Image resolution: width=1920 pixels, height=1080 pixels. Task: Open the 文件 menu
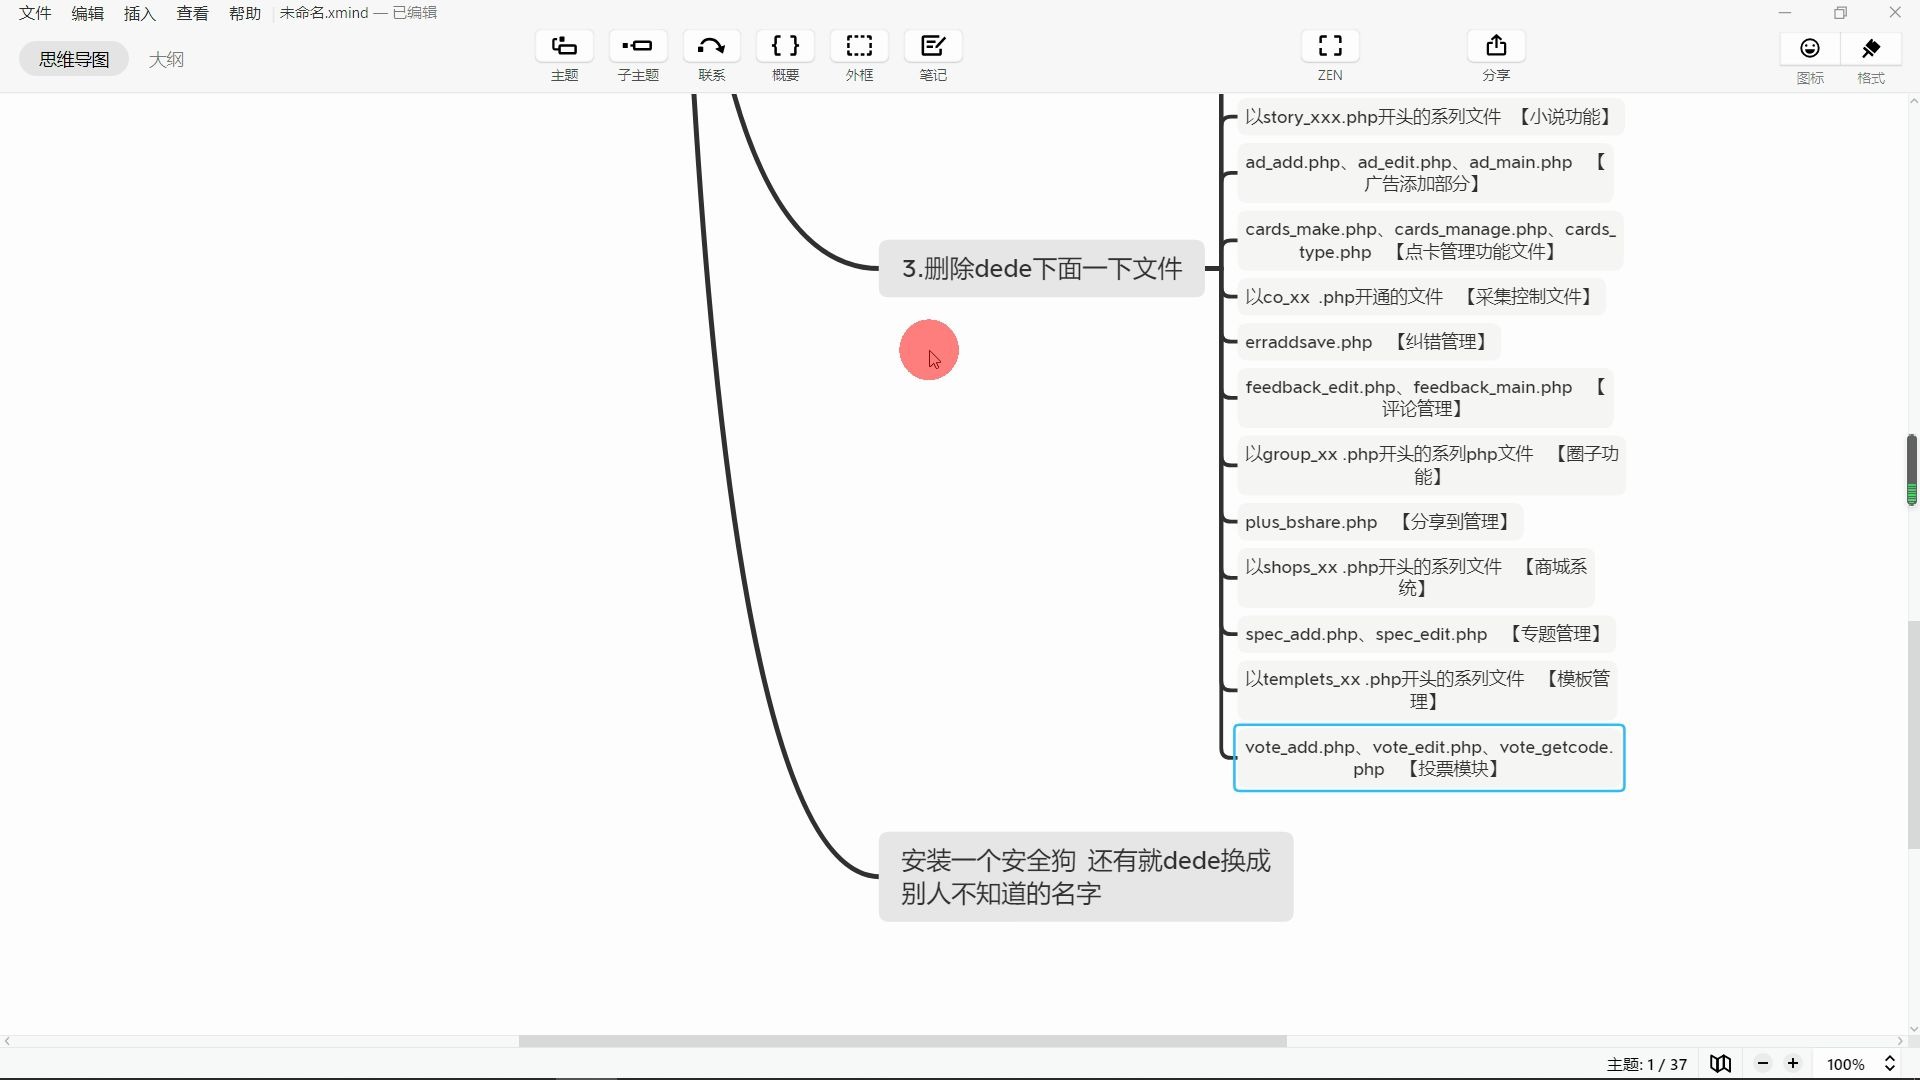tap(34, 13)
